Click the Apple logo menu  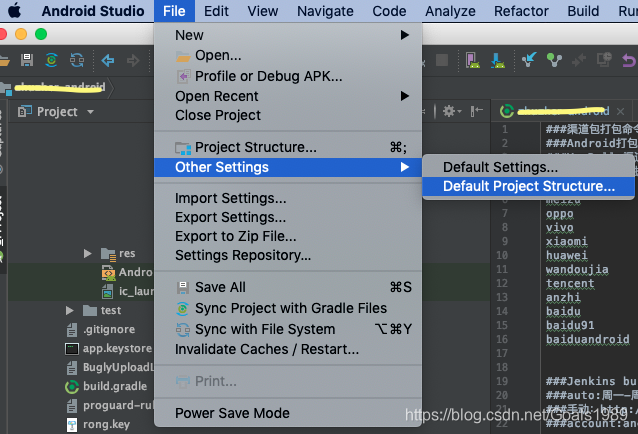tap(15, 11)
